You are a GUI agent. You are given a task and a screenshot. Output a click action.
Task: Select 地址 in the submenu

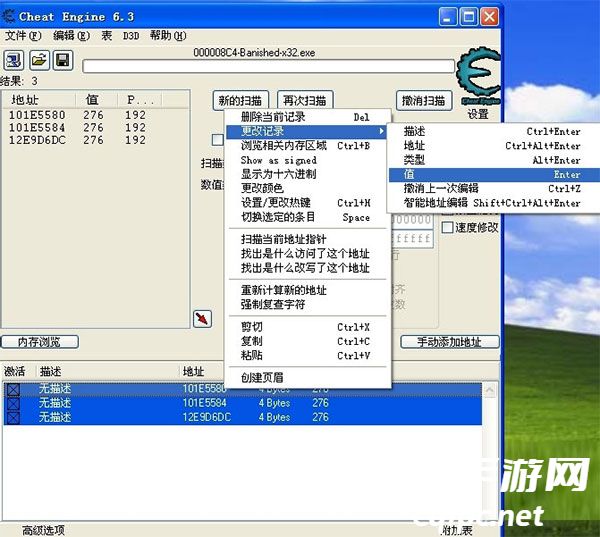pyautogui.click(x=494, y=146)
